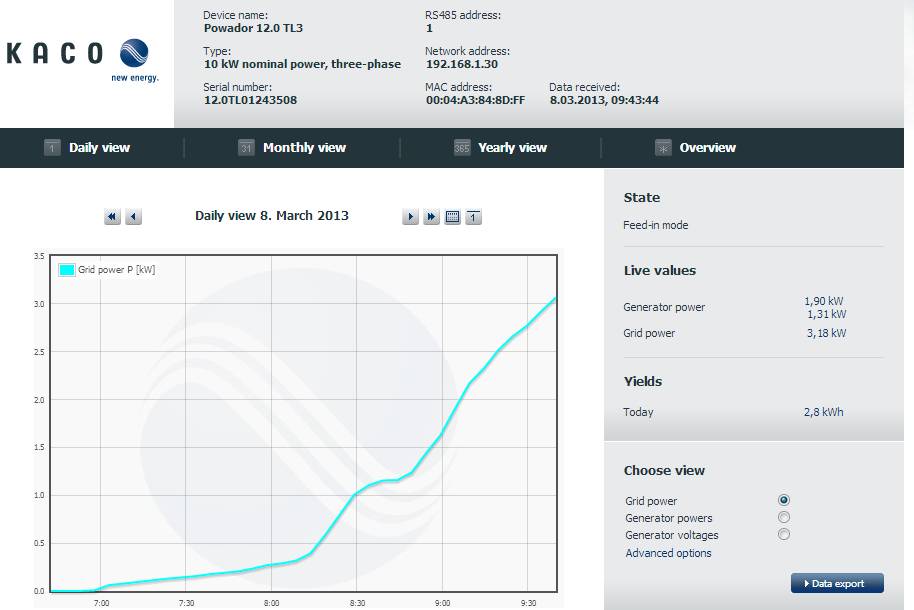Click the Grid power live value 3,18 kW

pyautogui.click(x=827, y=333)
